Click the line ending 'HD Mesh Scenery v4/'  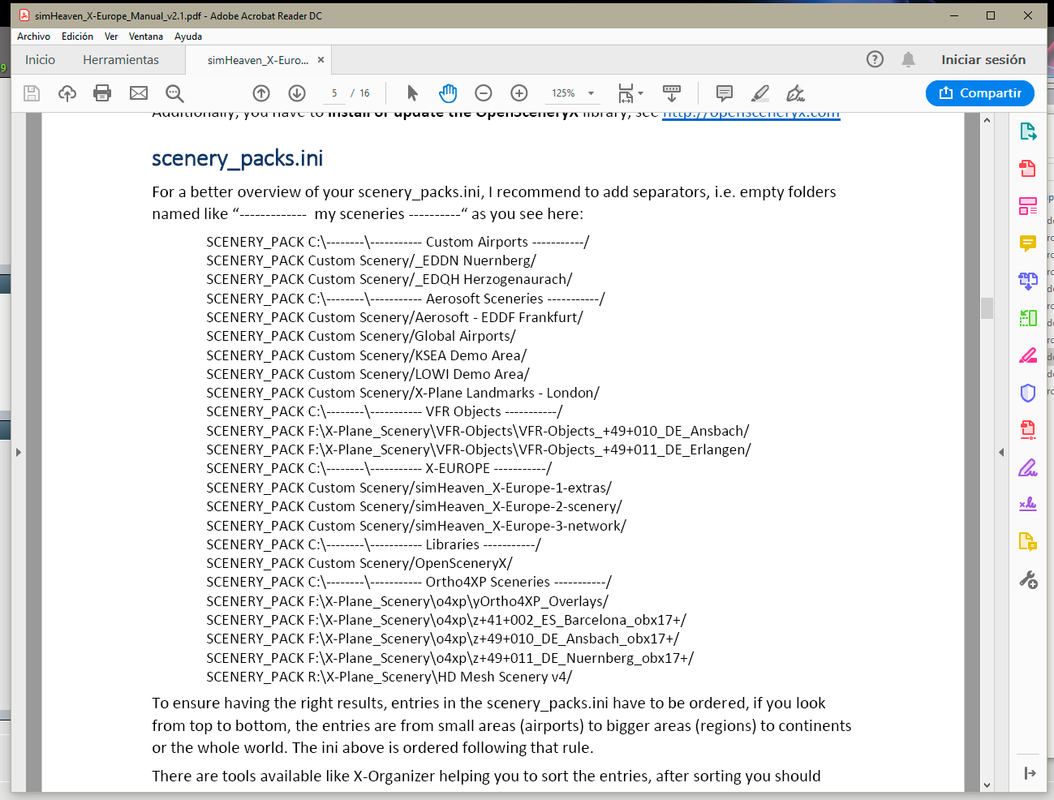[x=389, y=677]
